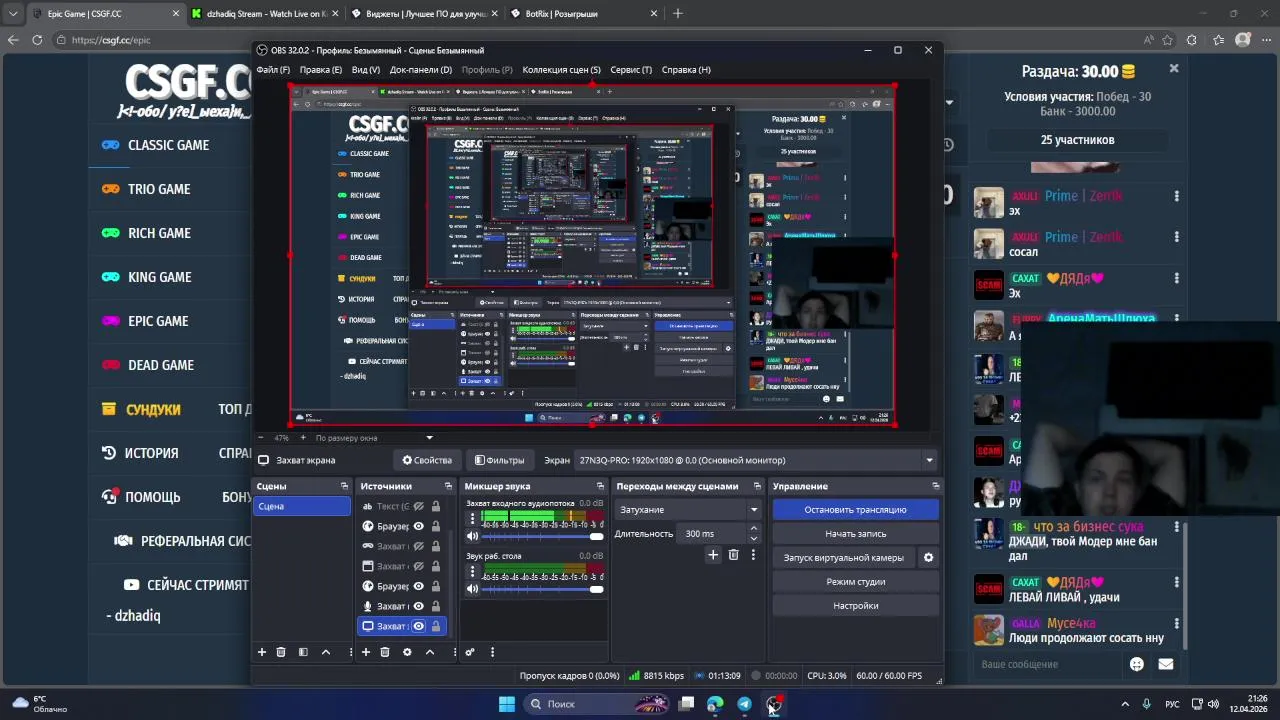Screen dimensions: 1280x720
Task: Hide the first Браузер source eye
Action: pyautogui.click(x=419, y=526)
